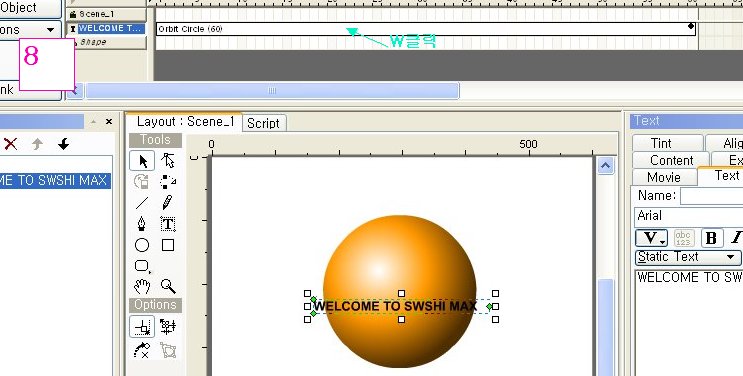Screen dimensions: 743x376
Task: Close the Outline panel
Action: 109,122
